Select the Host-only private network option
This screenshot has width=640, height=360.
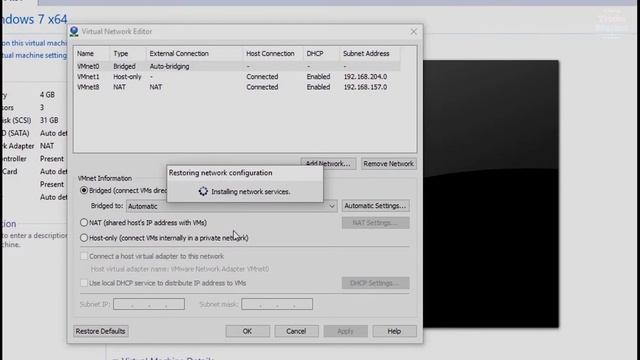[84, 238]
